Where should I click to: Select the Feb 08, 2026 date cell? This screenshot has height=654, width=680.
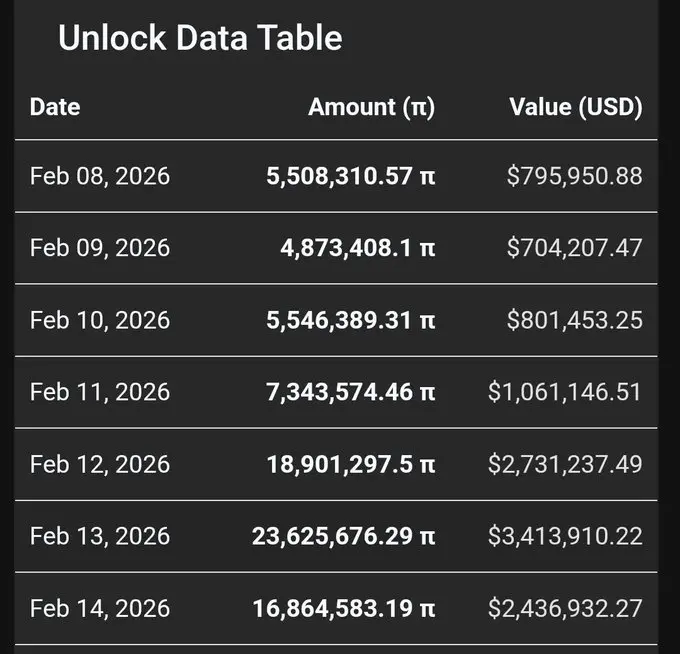(100, 176)
